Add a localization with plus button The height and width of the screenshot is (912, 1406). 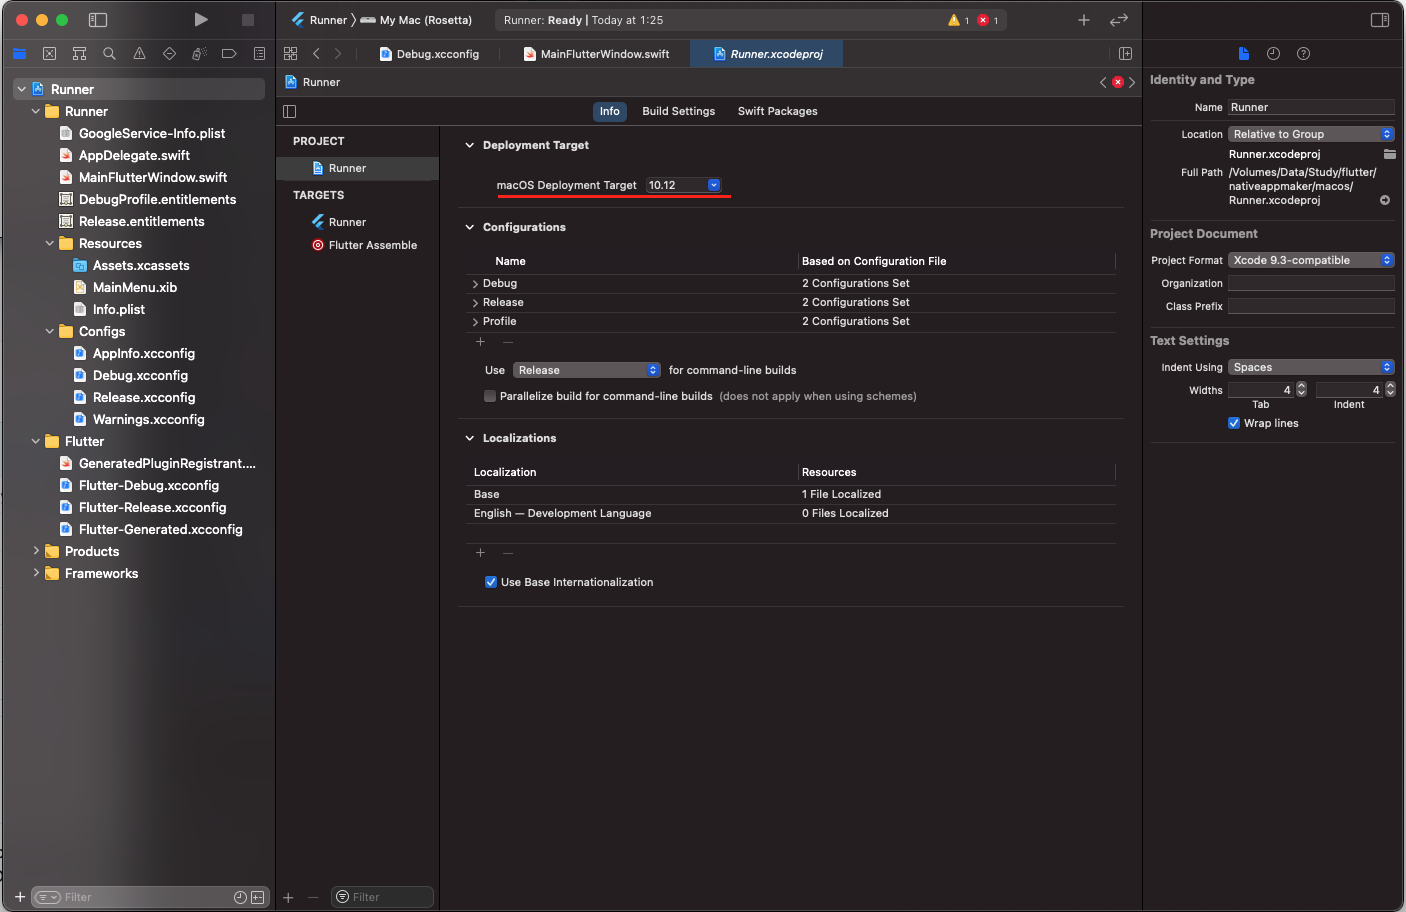coord(480,553)
